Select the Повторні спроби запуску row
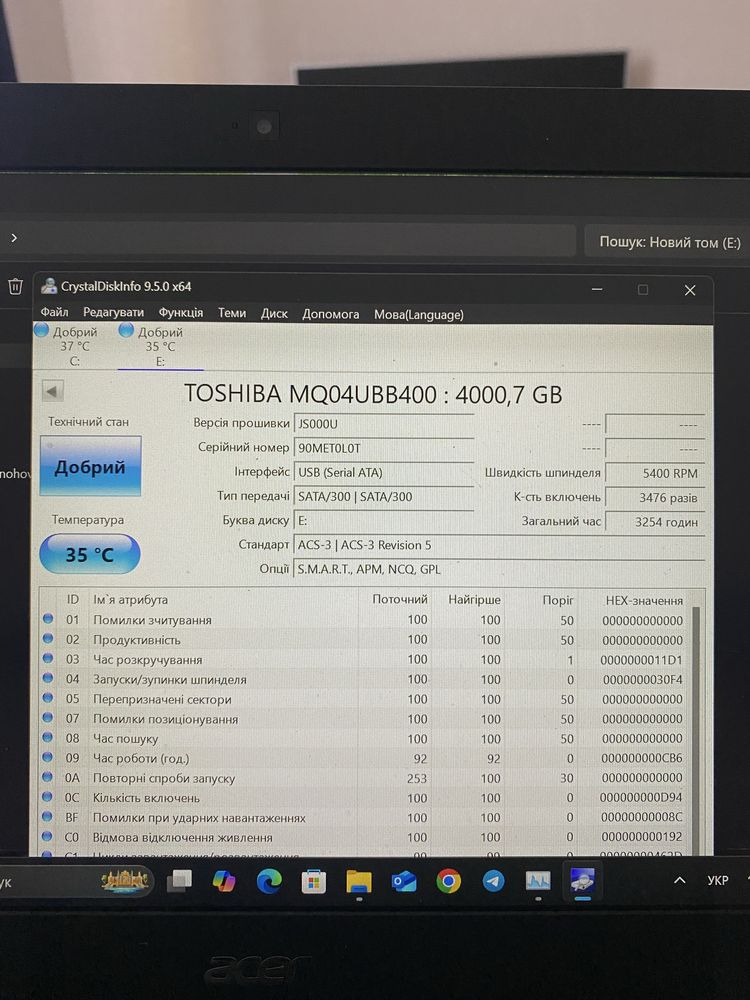The width and height of the screenshot is (750, 1000). coord(365,778)
